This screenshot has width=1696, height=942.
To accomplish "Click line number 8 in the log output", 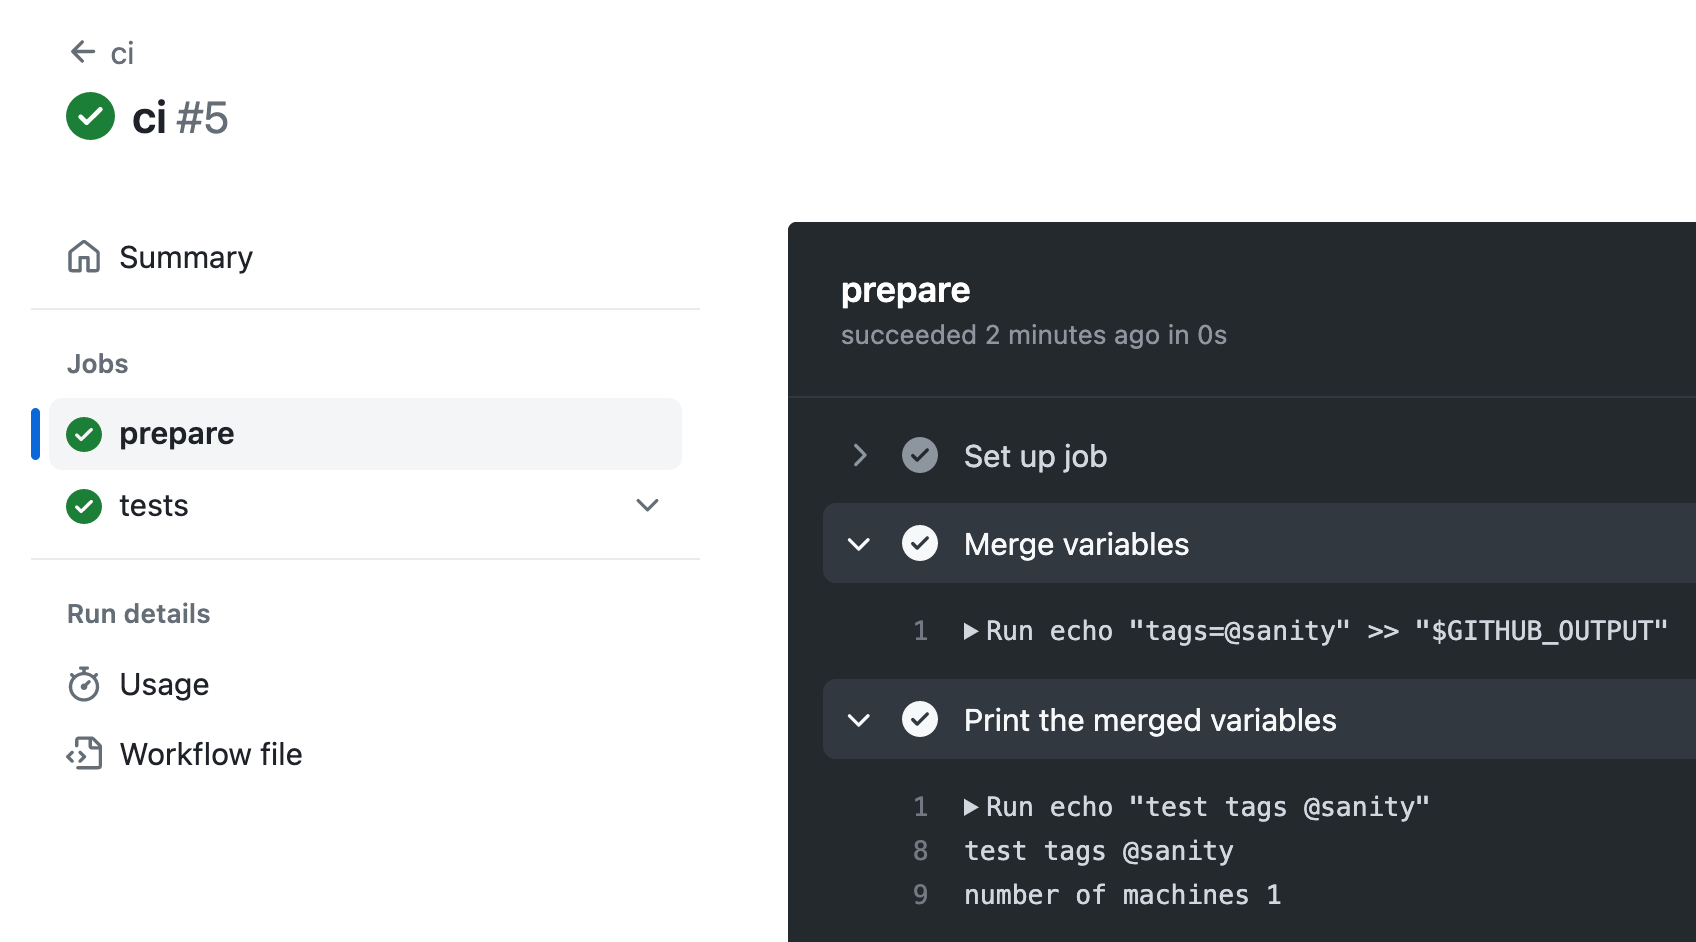I will [920, 850].
